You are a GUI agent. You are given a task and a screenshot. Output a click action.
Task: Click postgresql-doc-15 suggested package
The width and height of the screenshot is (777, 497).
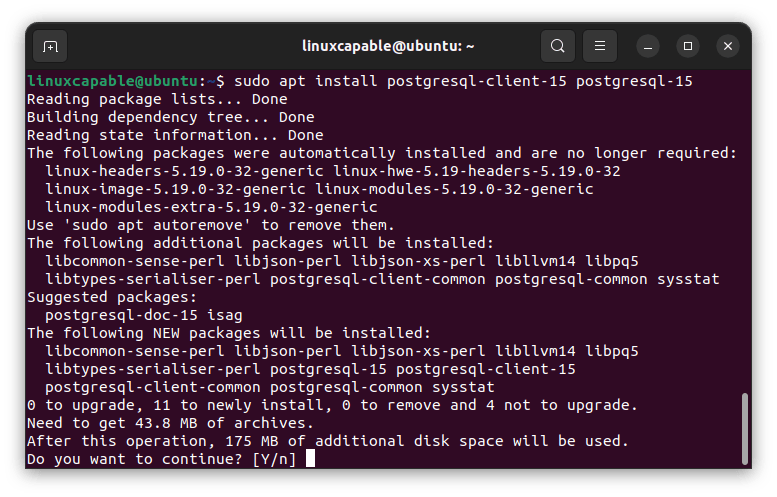point(121,315)
